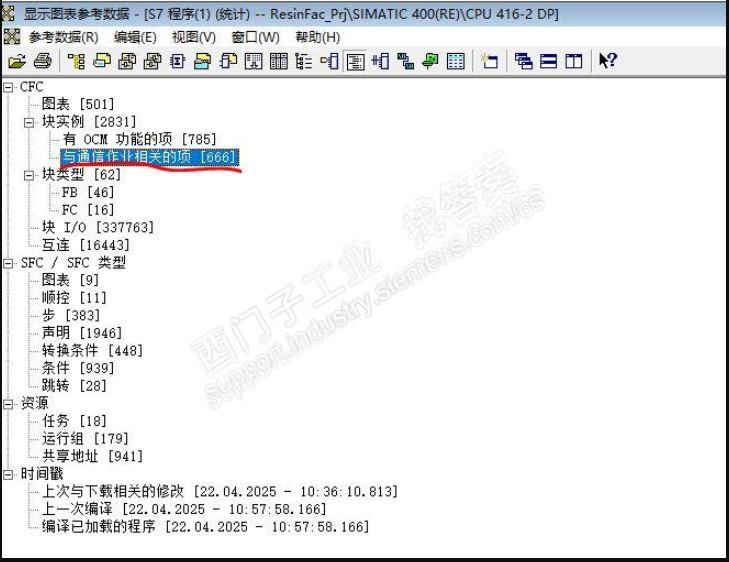This screenshot has height=562, width=729.
Task: Click the yellow and cyan folder toolbar icon
Action: coord(202,61)
